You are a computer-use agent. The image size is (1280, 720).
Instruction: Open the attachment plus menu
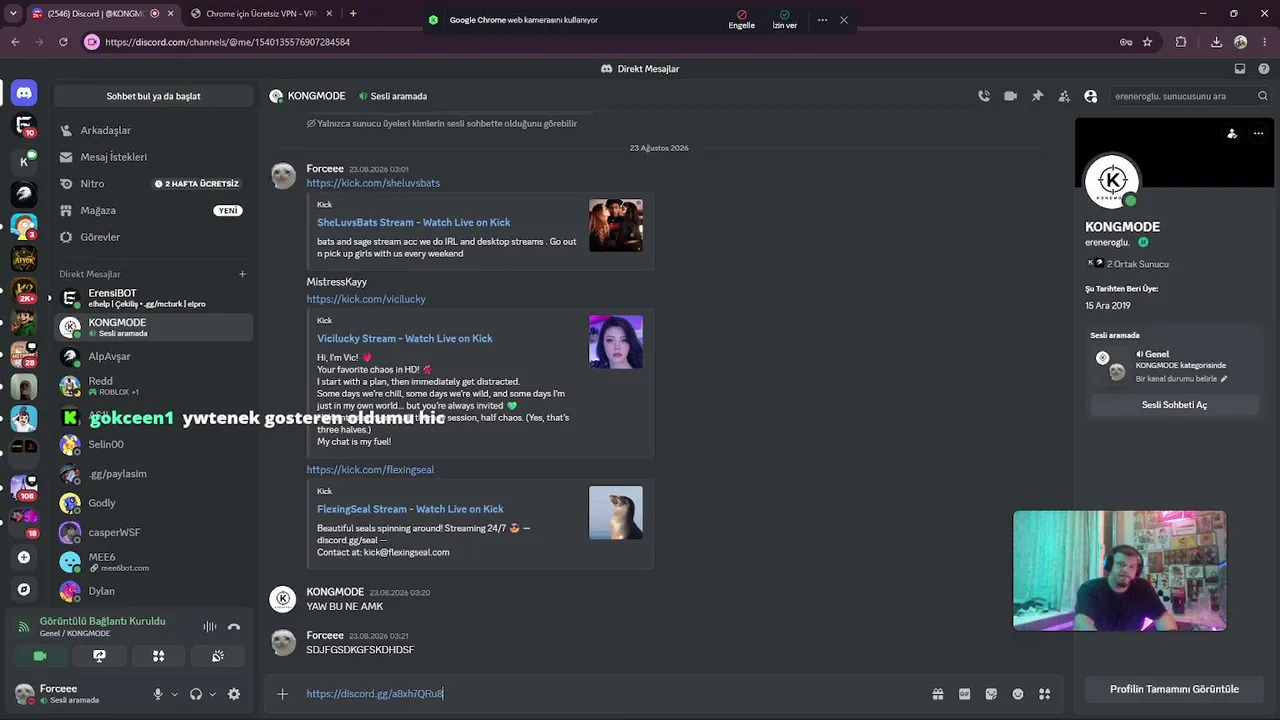[x=282, y=694]
